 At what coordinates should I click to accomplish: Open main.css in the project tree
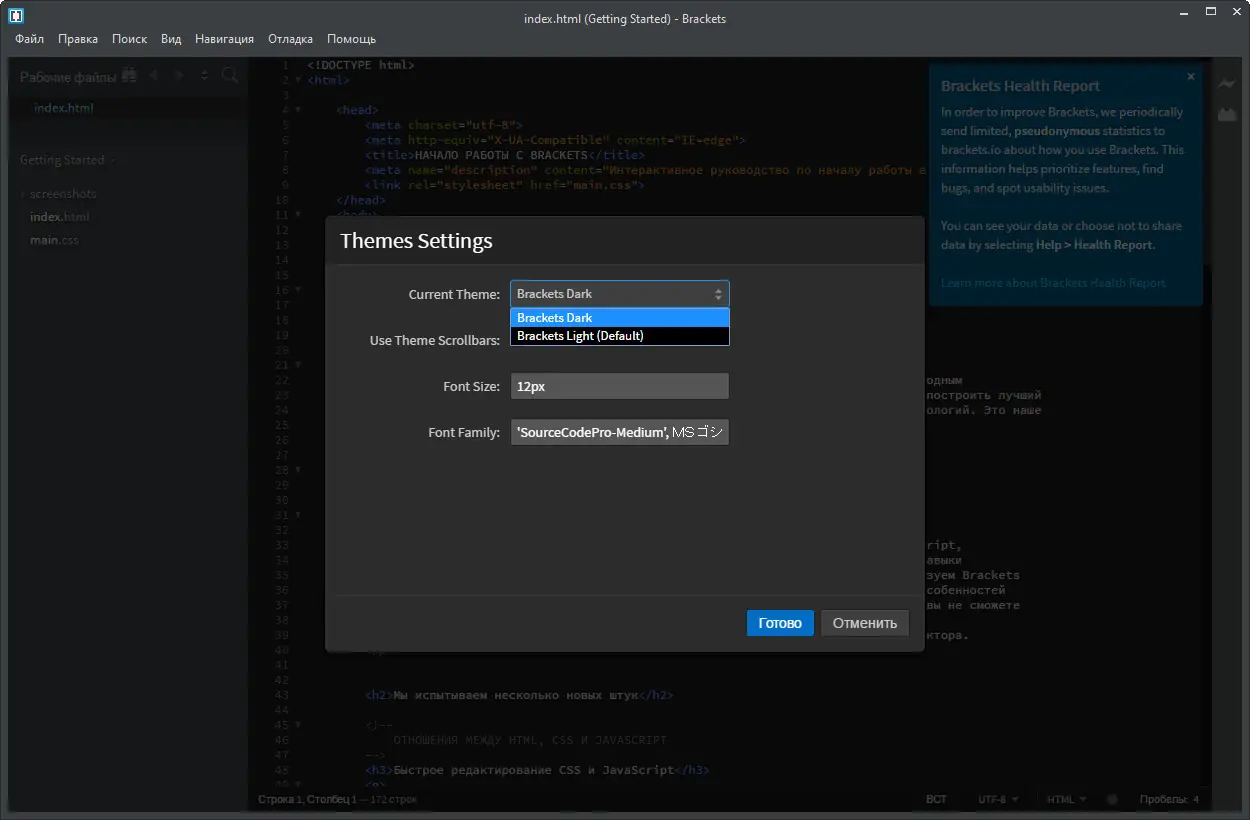(54, 240)
